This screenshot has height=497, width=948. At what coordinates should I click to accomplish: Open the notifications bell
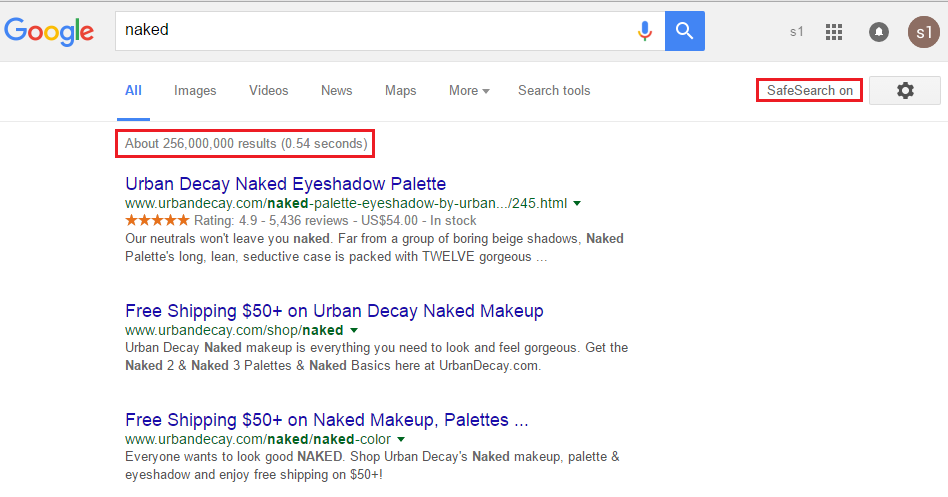[x=879, y=32]
